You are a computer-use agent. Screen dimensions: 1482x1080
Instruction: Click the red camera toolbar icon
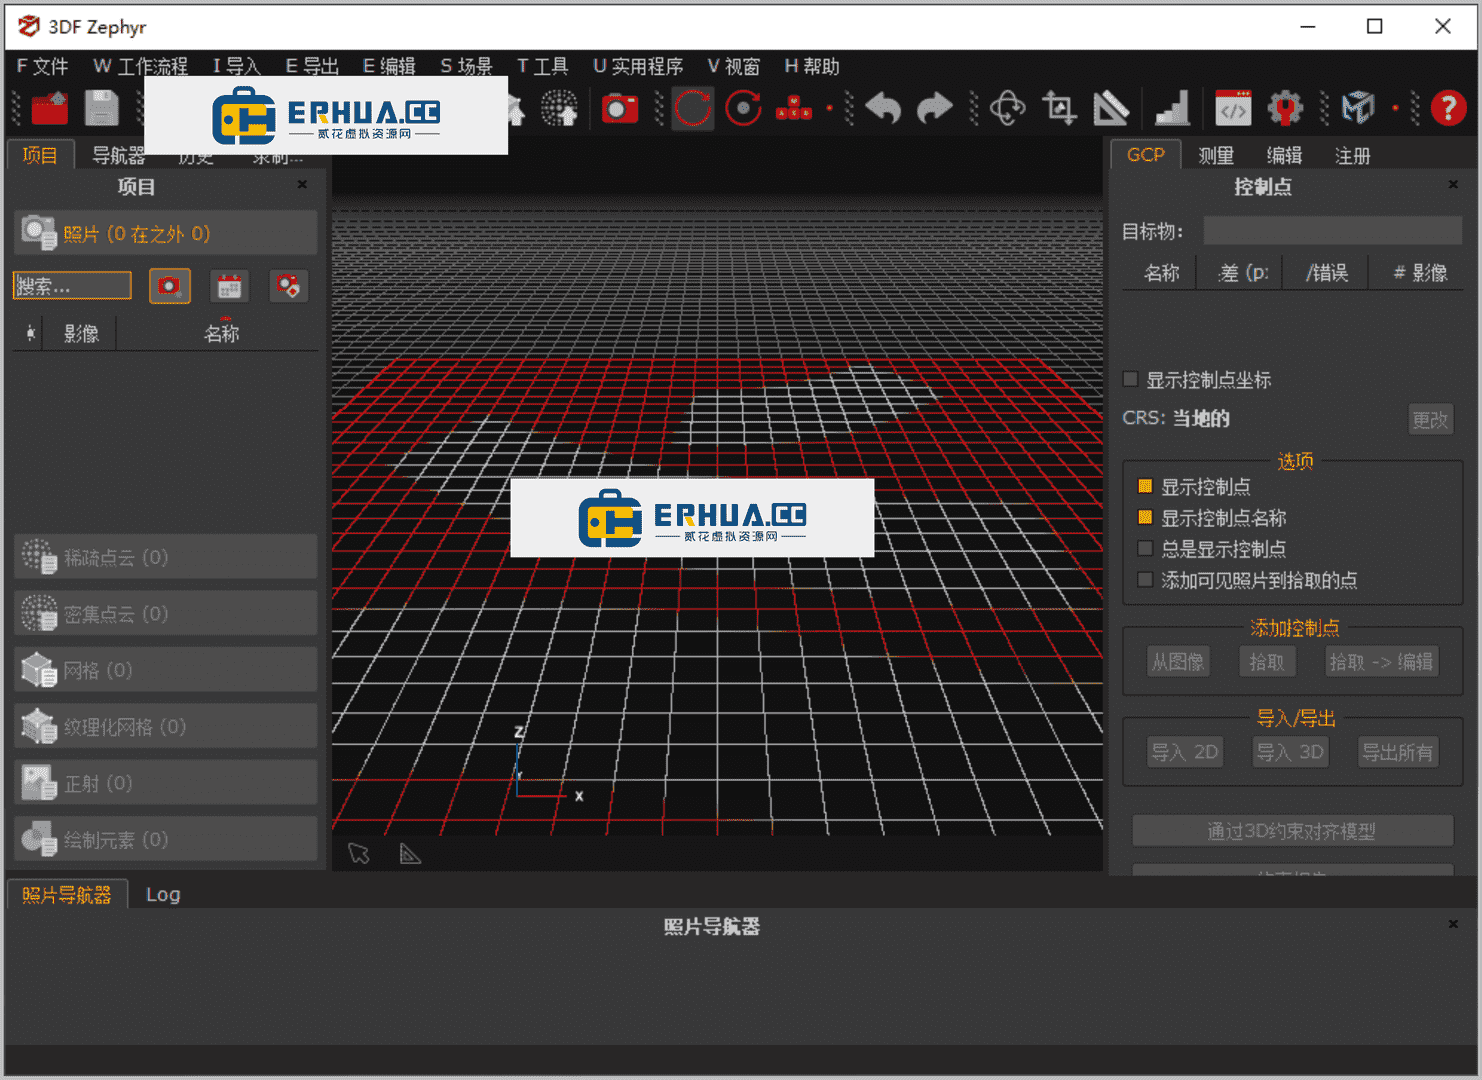click(619, 108)
